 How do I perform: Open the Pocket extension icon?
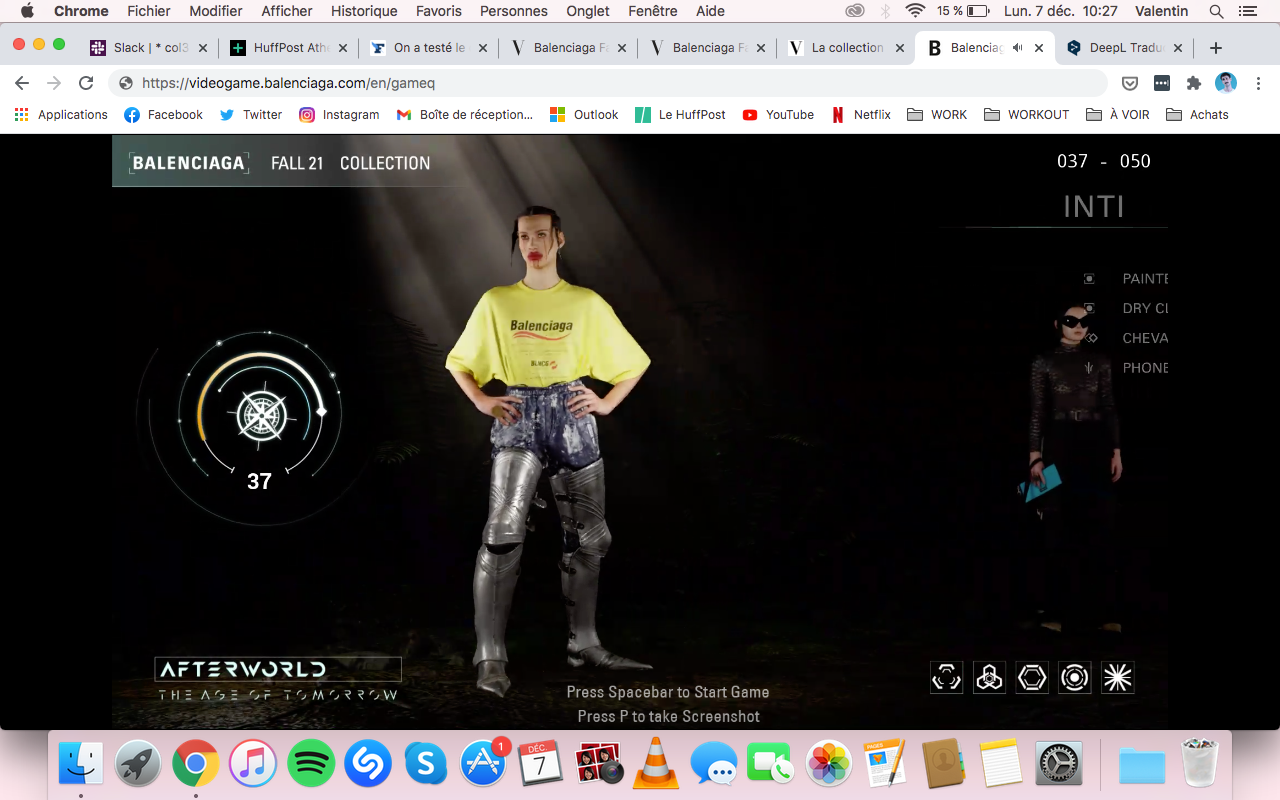tap(1130, 83)
